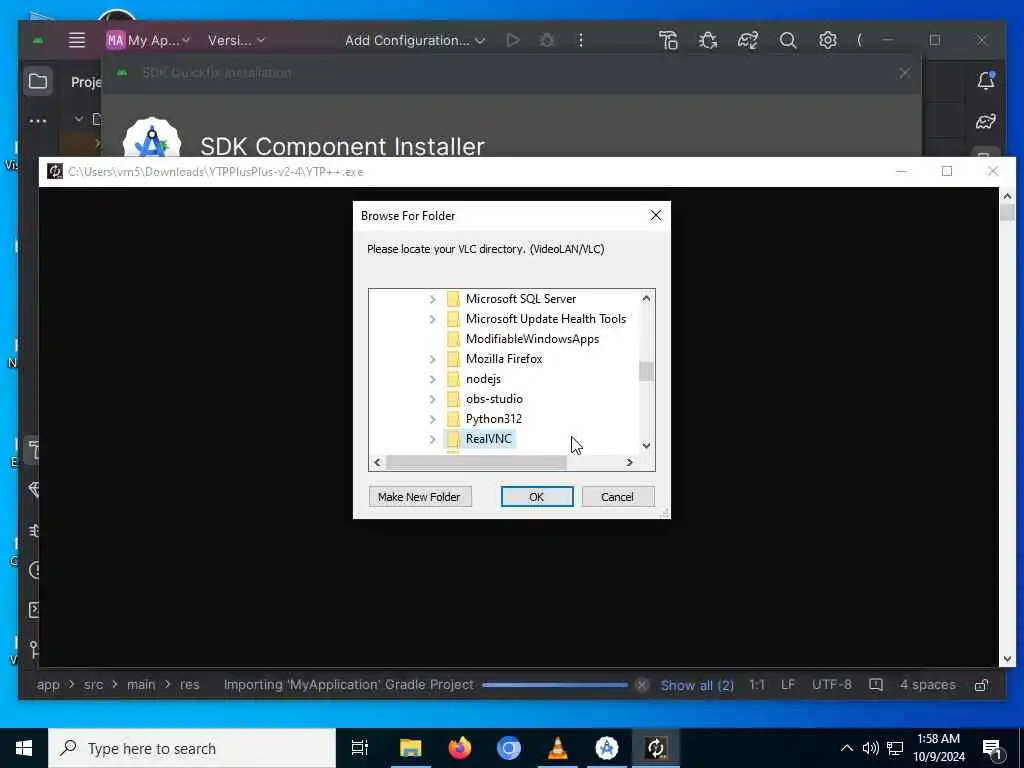Sync project with Gradle files icon
This screenshot has width=1024, height=768.
tap(748, 40)
